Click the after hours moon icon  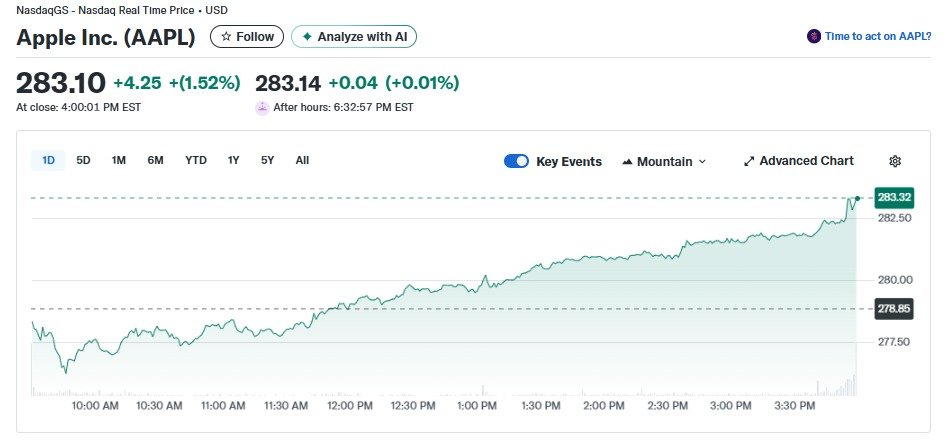tap(262, 108)
